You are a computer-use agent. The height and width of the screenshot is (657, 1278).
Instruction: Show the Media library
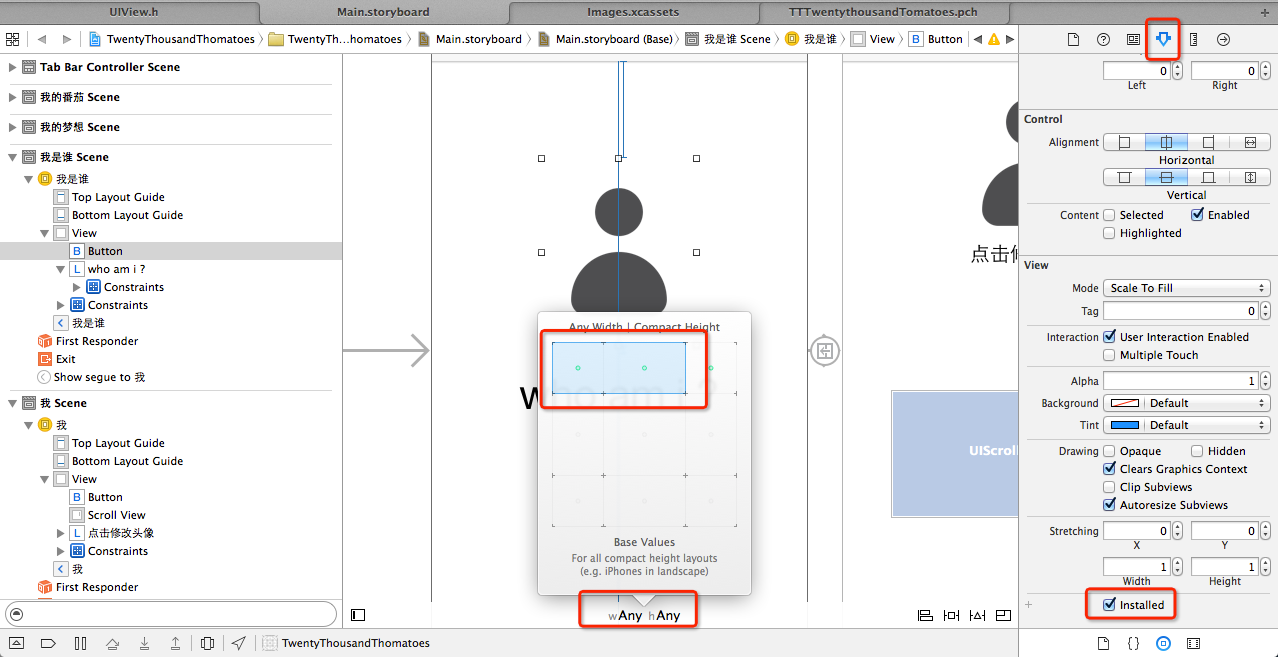click(1193, 643)
